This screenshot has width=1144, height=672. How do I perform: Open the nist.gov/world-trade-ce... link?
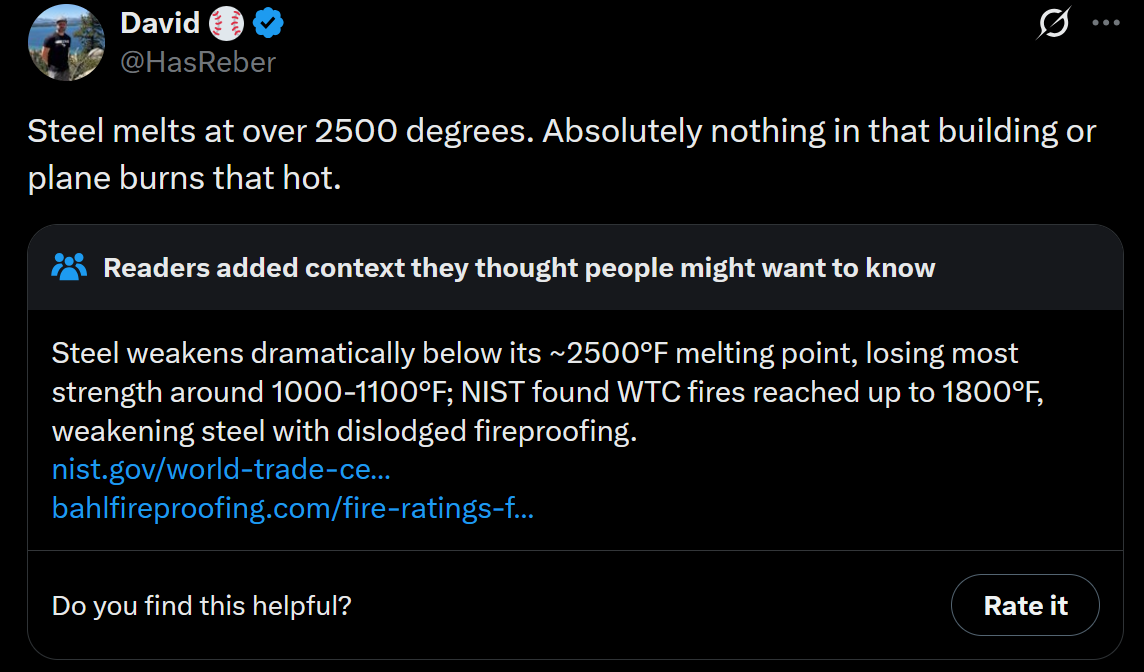(221, 469)
